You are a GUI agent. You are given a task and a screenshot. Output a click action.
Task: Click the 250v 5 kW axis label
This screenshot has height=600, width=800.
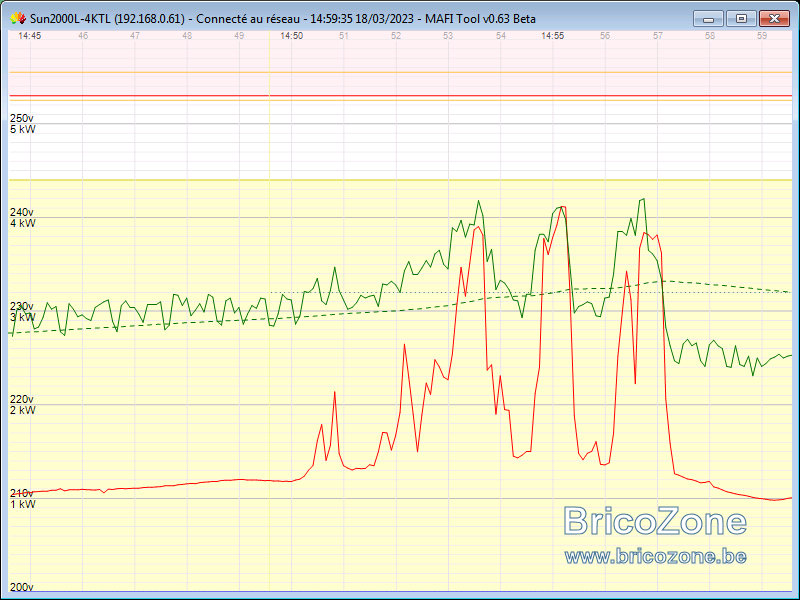[23, 124]
